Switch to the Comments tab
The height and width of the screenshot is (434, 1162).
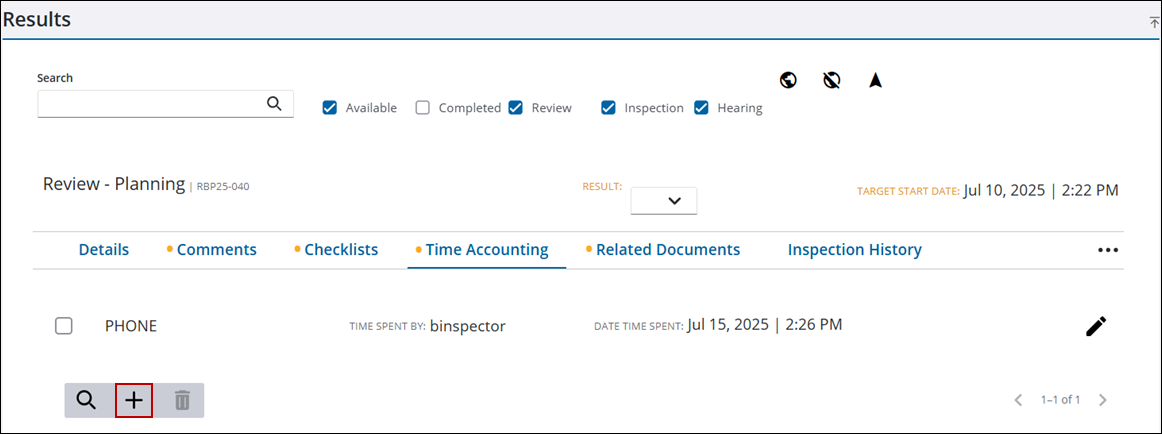coord(216,250)
